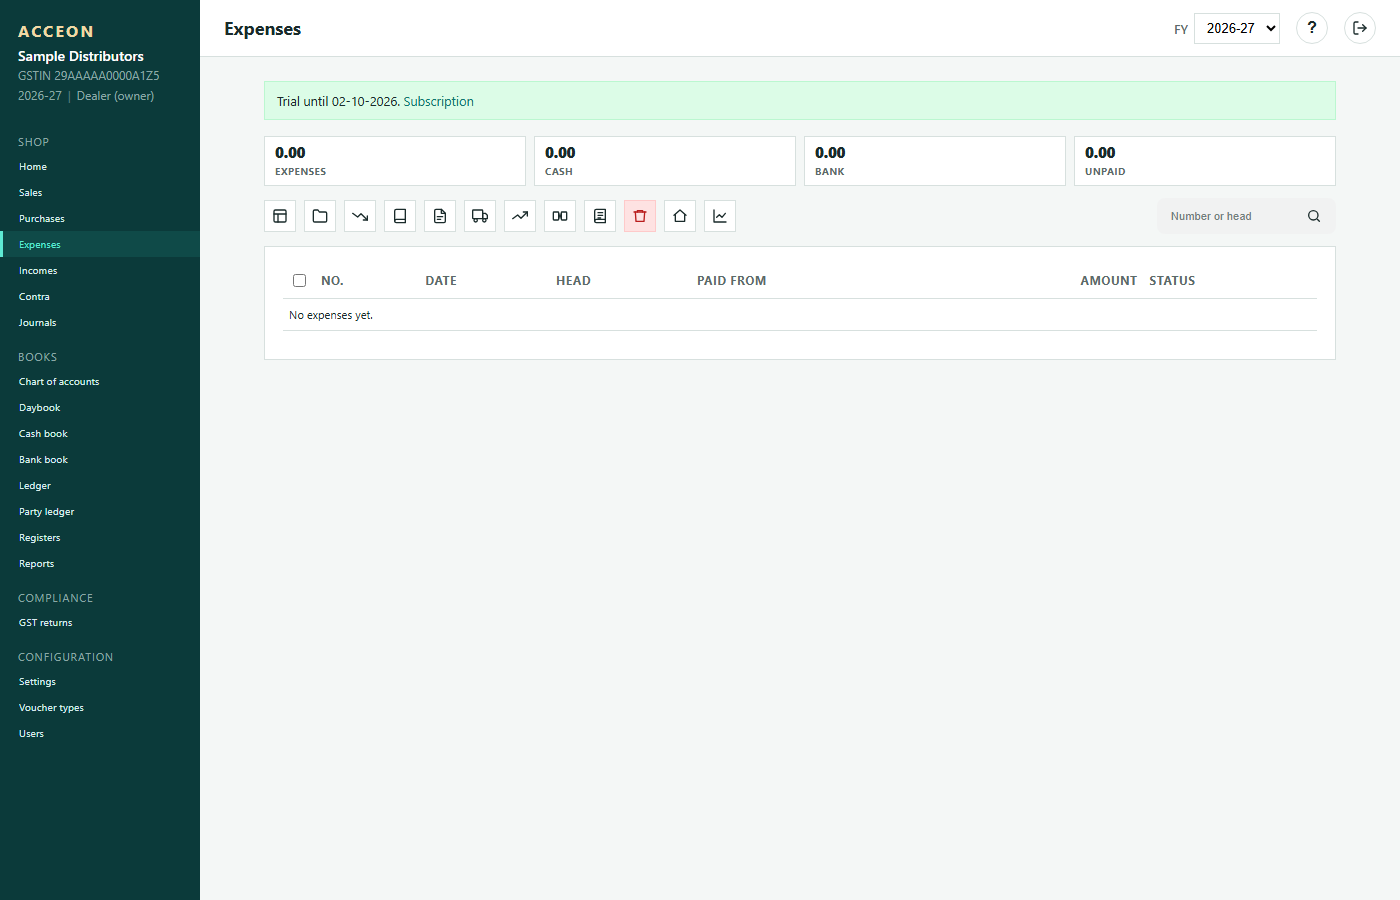Click the delivery truck icon
Screen dimensions: 1400x900
click(x=480, y=216)
